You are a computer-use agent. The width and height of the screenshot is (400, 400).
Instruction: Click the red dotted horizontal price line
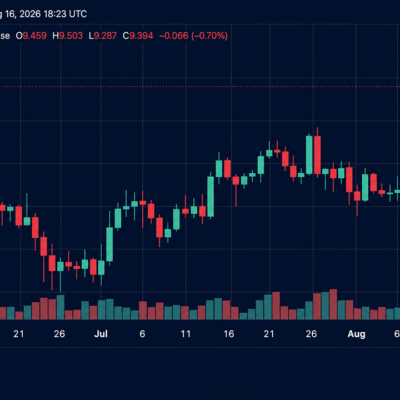(200, 86)
